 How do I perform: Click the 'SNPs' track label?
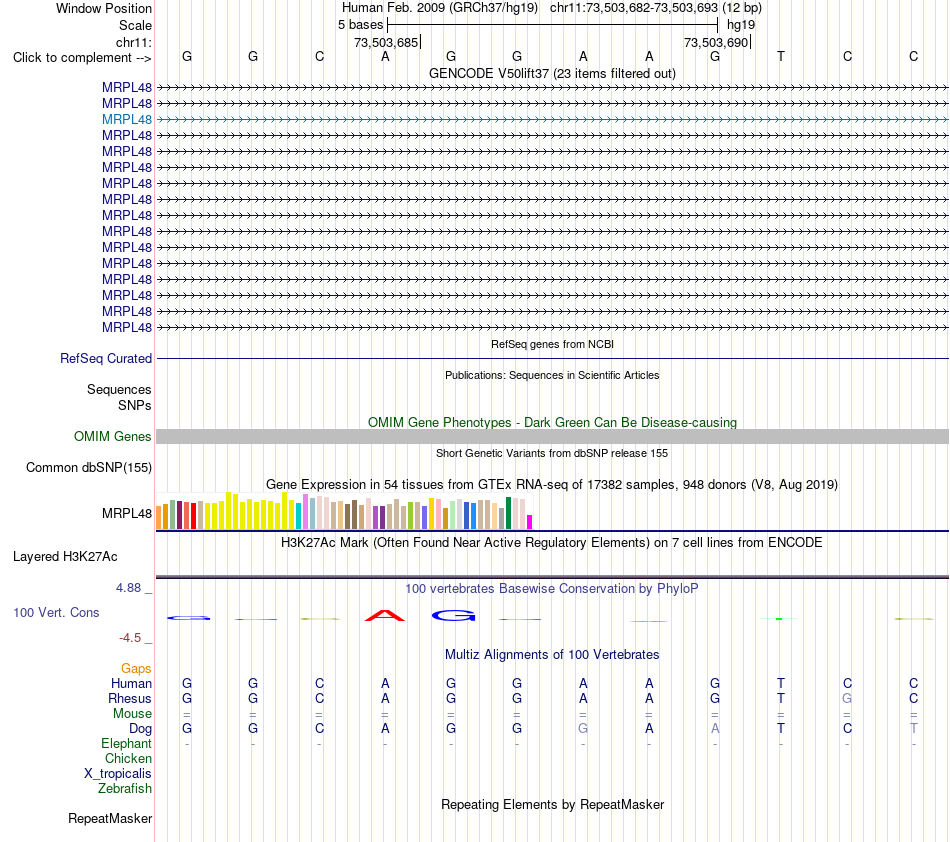[135, 405]
